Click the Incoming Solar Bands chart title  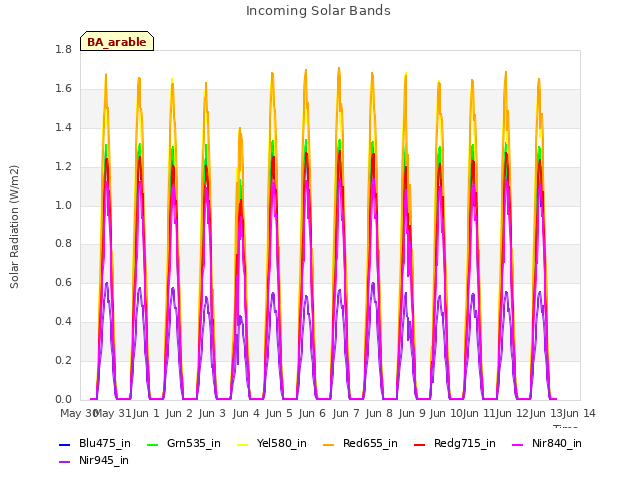click(x=318, y=11)
